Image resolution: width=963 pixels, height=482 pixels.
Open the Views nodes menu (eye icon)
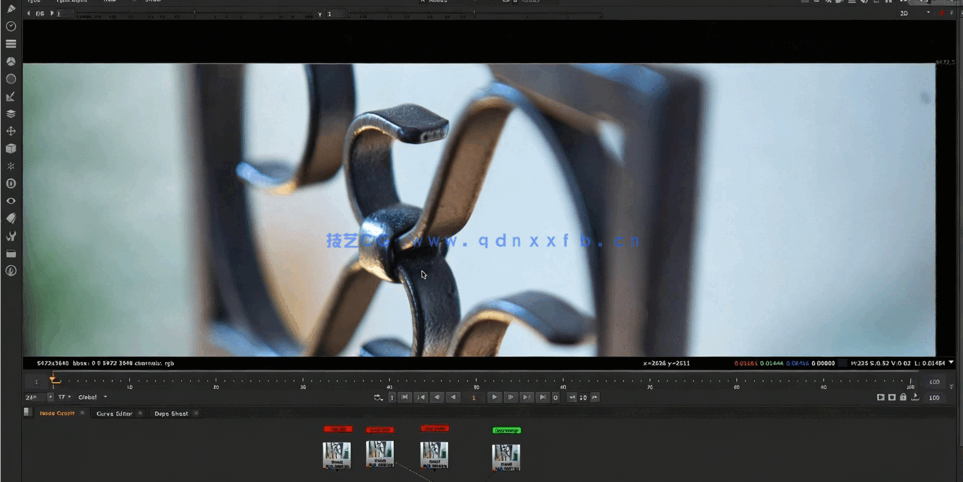point(11,201)
